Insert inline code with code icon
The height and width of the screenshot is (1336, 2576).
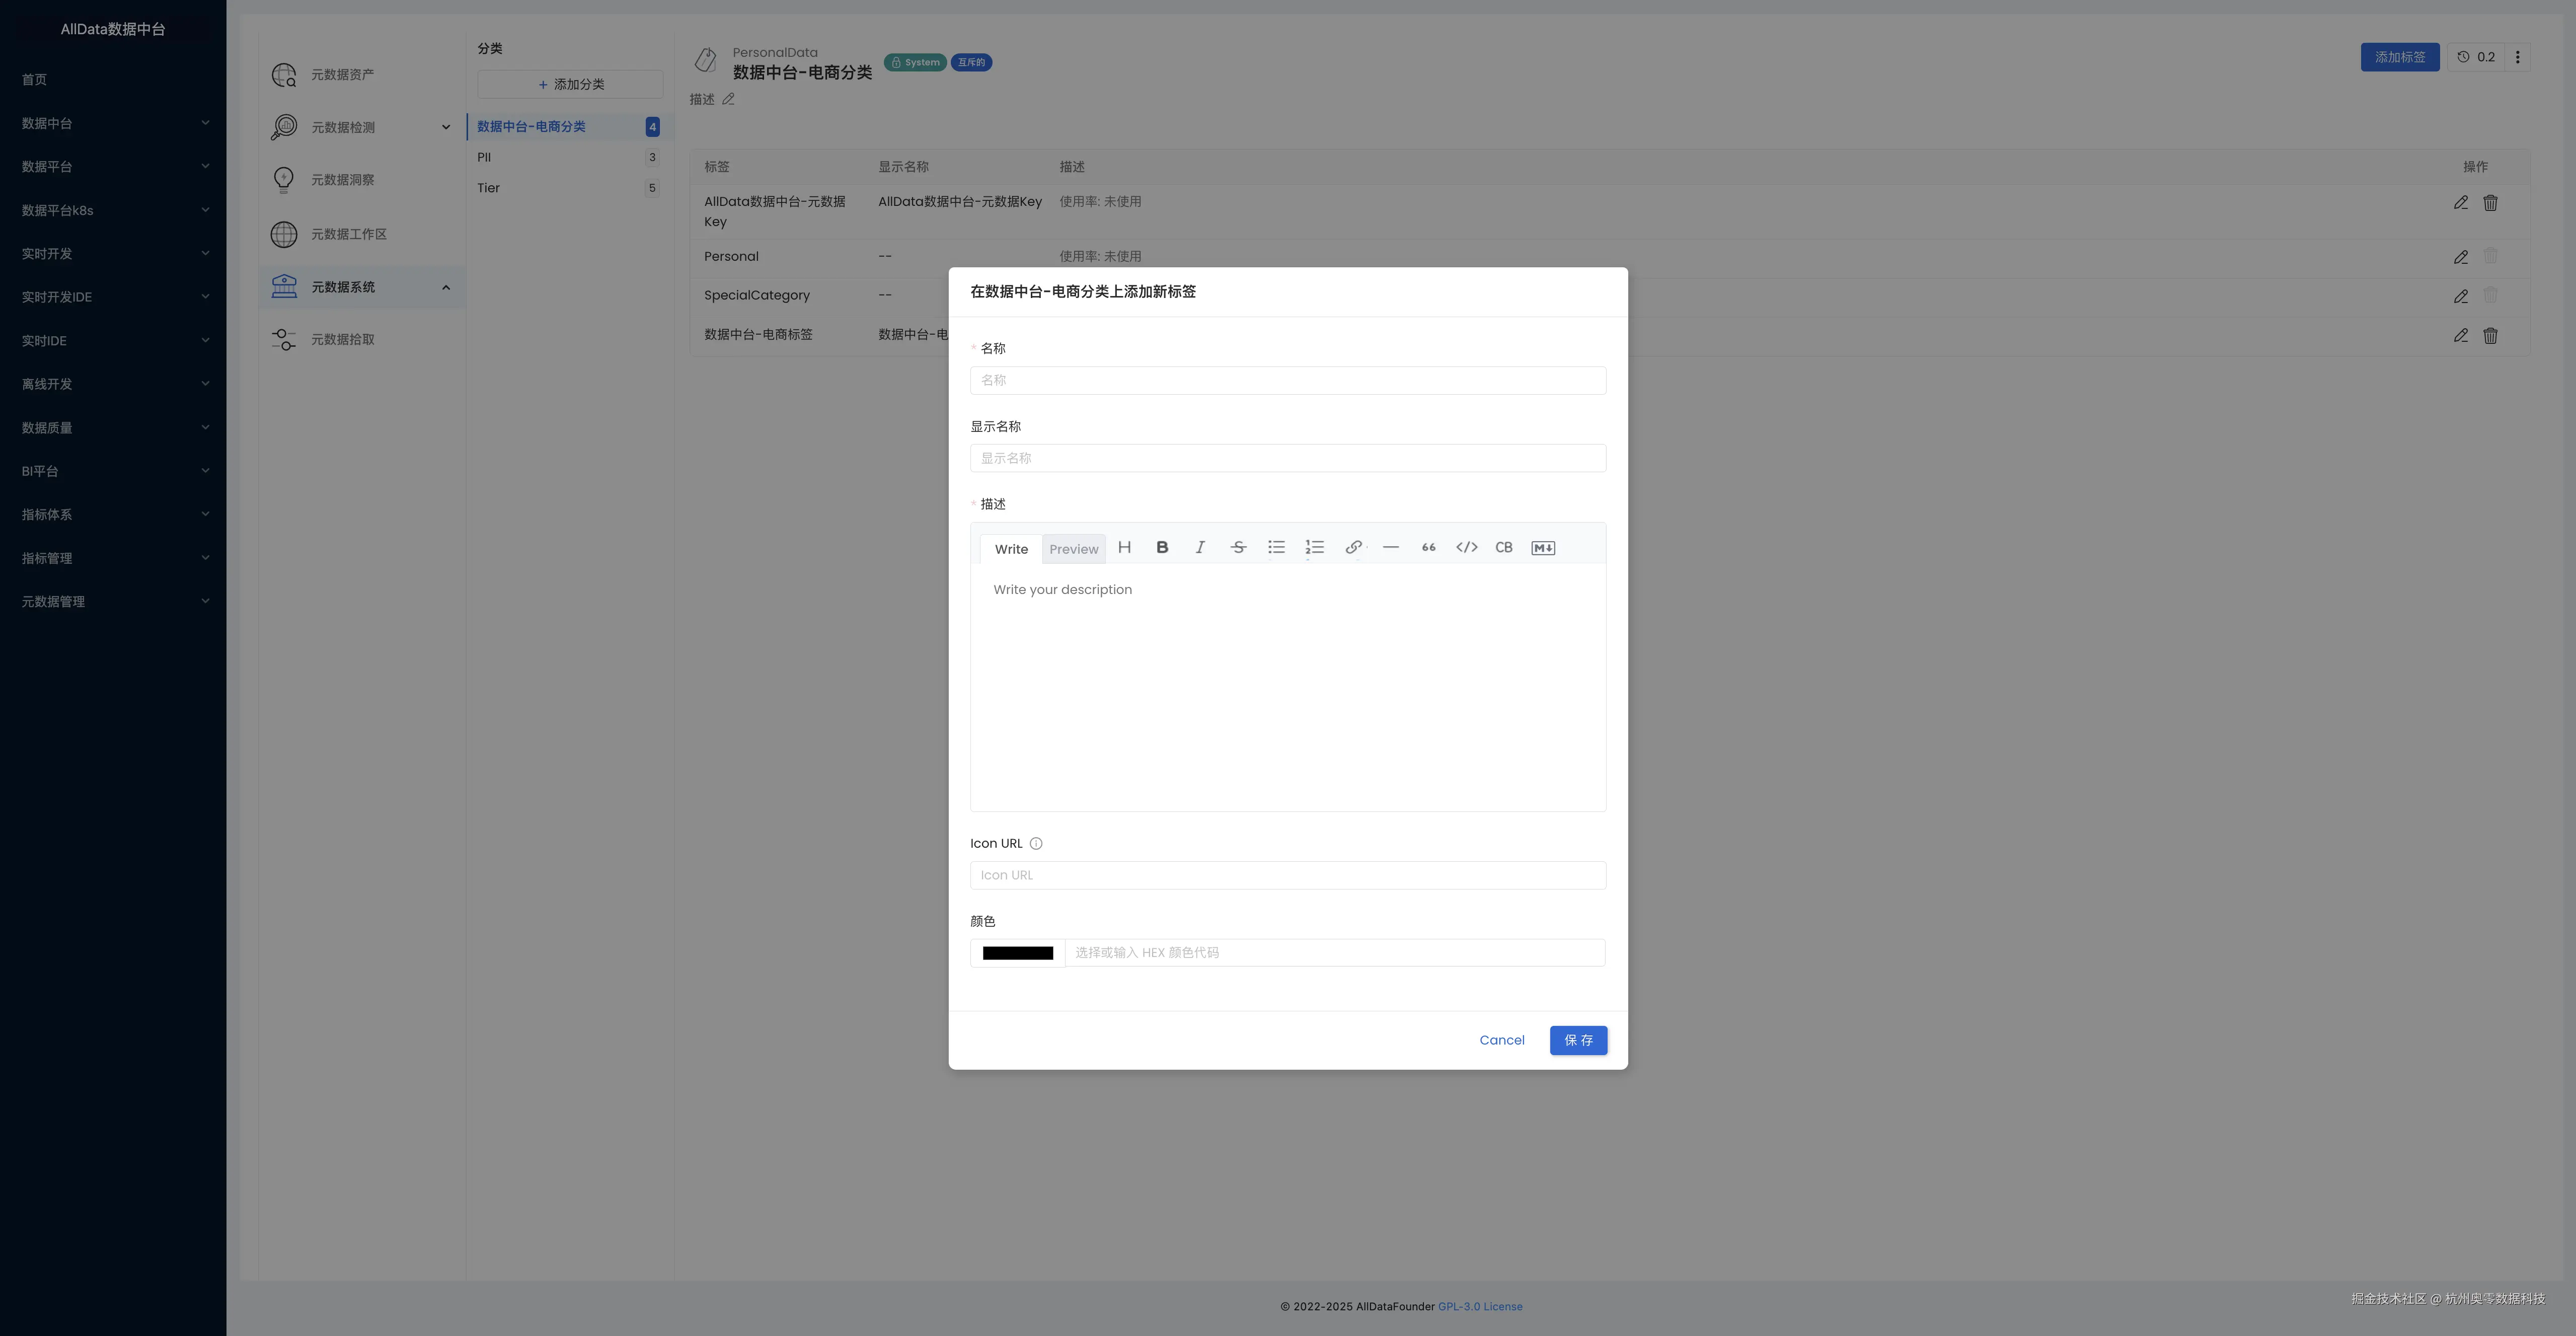coord(1466,547)
